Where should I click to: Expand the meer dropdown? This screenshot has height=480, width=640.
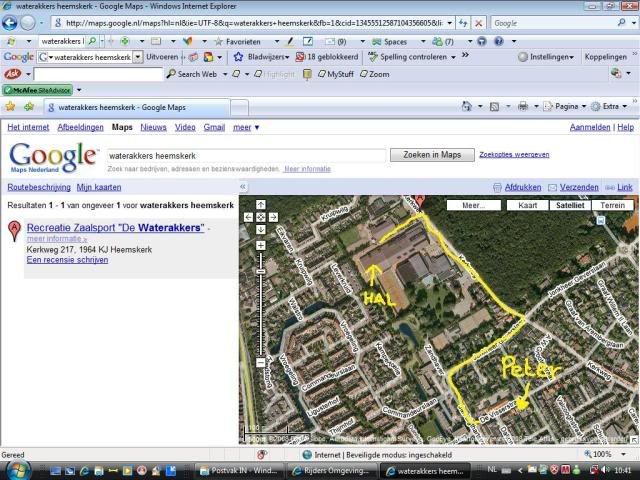coord(246,127)
